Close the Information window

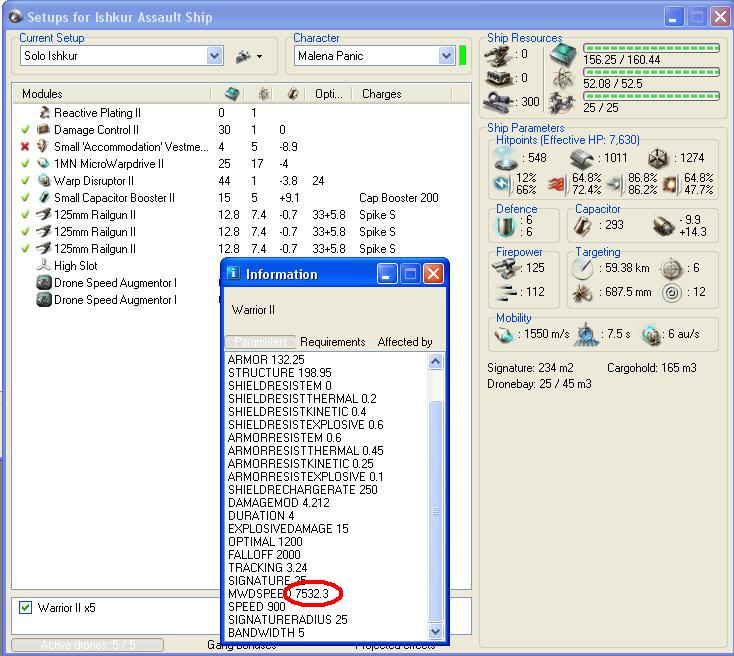[x=433, y=273]
